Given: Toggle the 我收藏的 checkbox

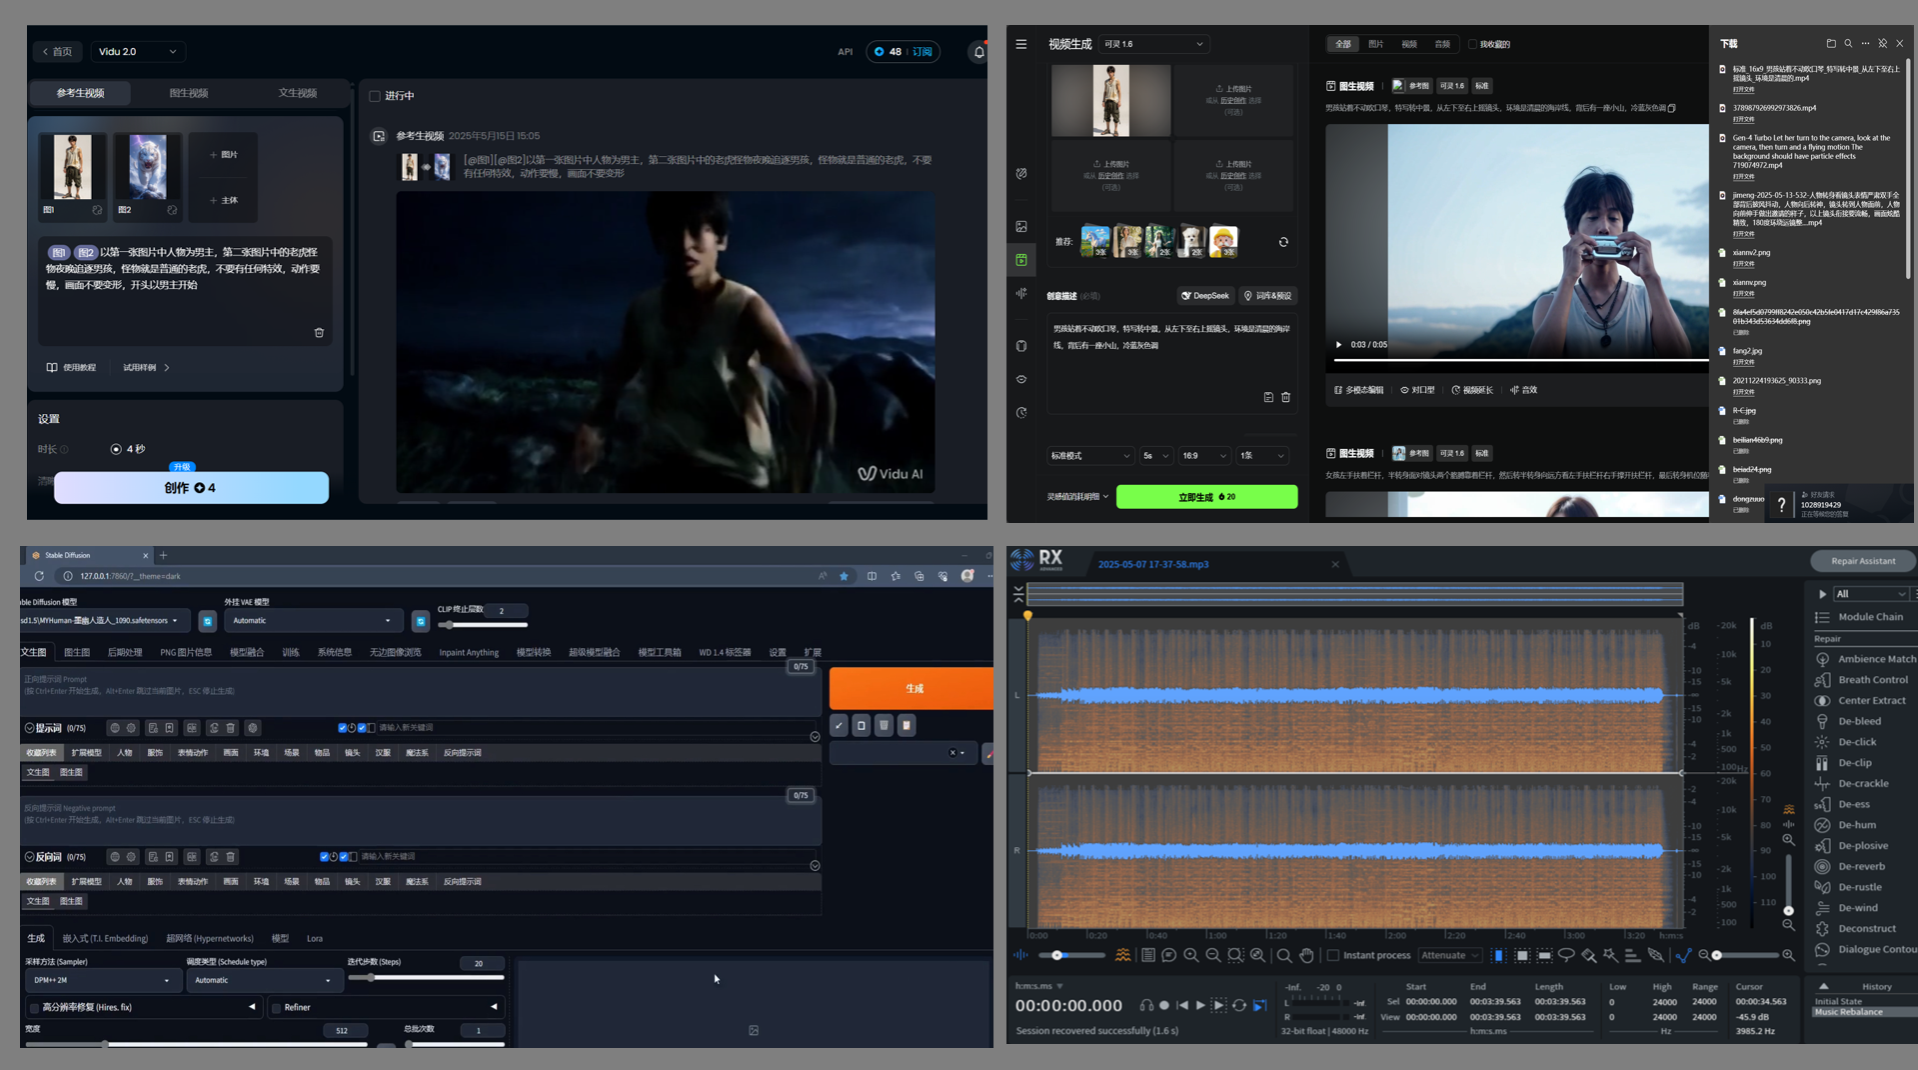Looking at the screenshot, I should (x=1472, y=44).
